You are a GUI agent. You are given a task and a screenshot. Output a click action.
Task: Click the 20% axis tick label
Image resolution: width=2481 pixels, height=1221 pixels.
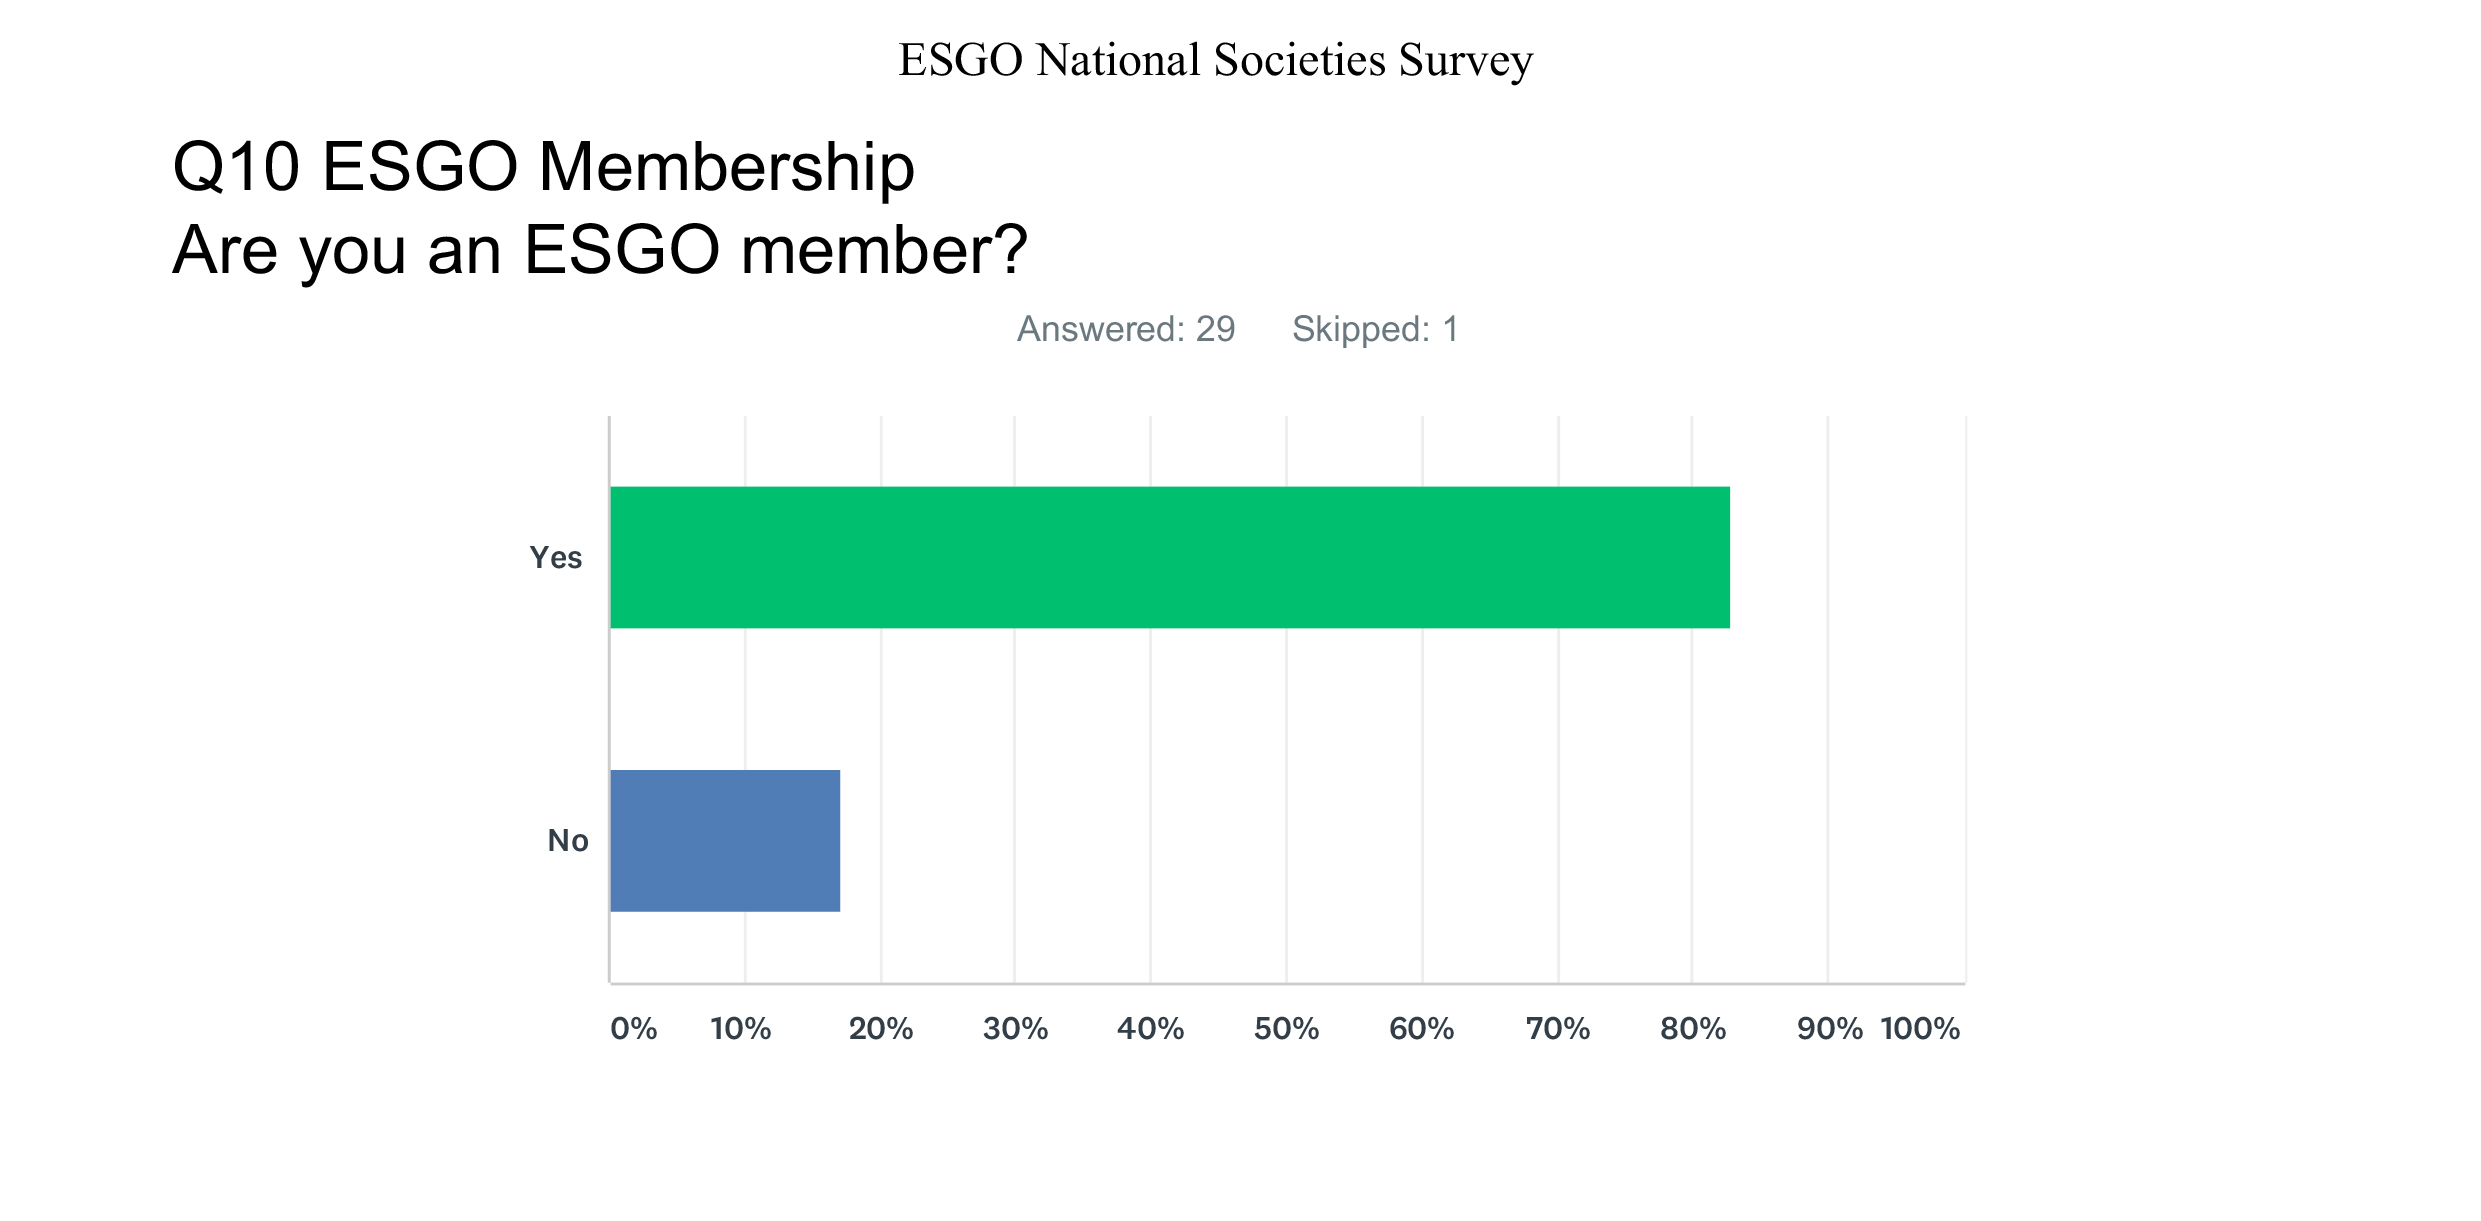pyautogui.click(x=881, y=1029)
